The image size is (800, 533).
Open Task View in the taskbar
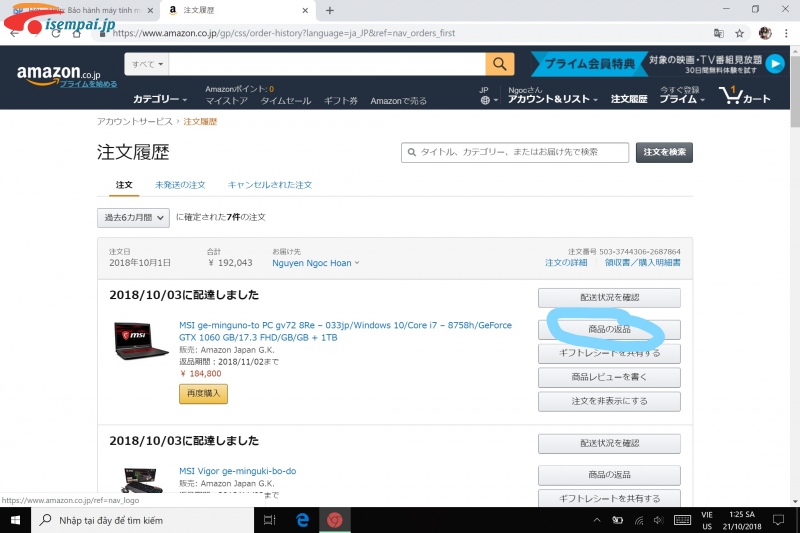[269, 520]
